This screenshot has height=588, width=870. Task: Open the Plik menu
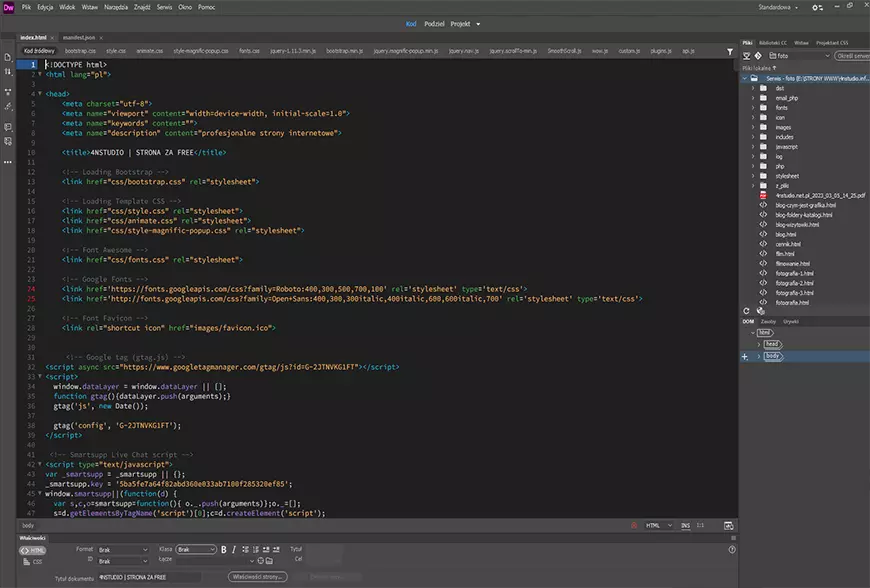(x=26, y=7)
